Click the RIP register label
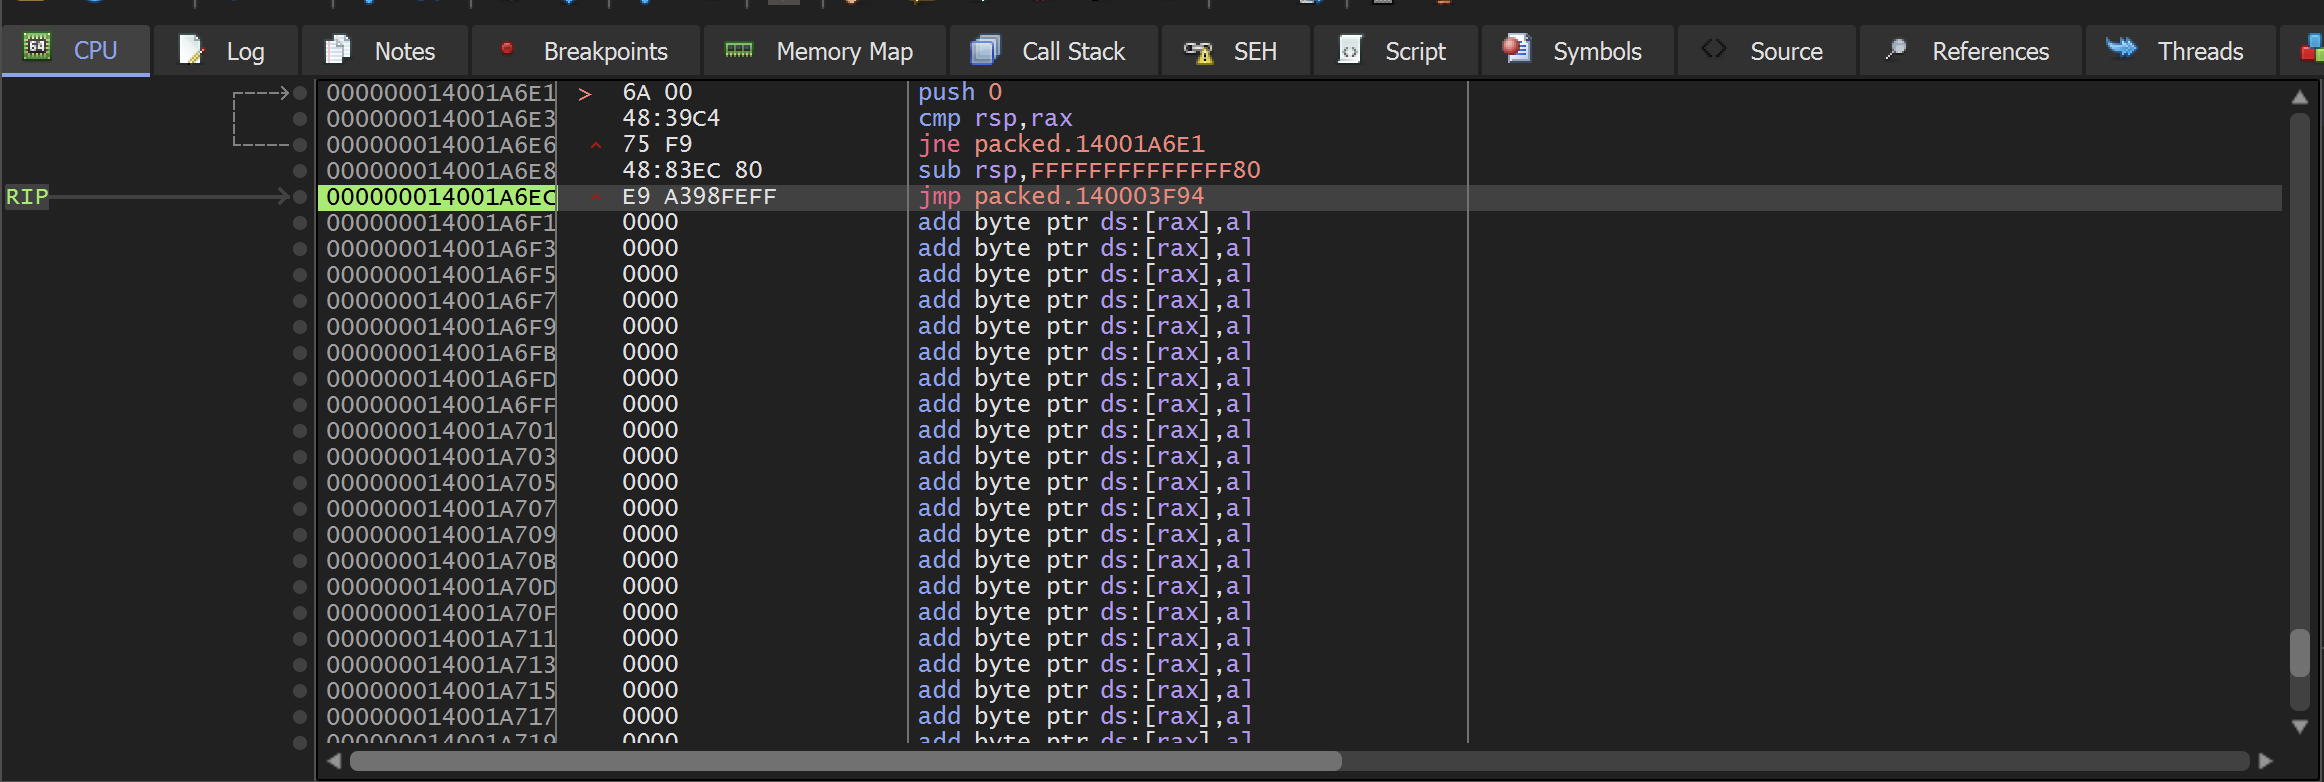This screenshot has height=782, width=2324. coord(27,197)
